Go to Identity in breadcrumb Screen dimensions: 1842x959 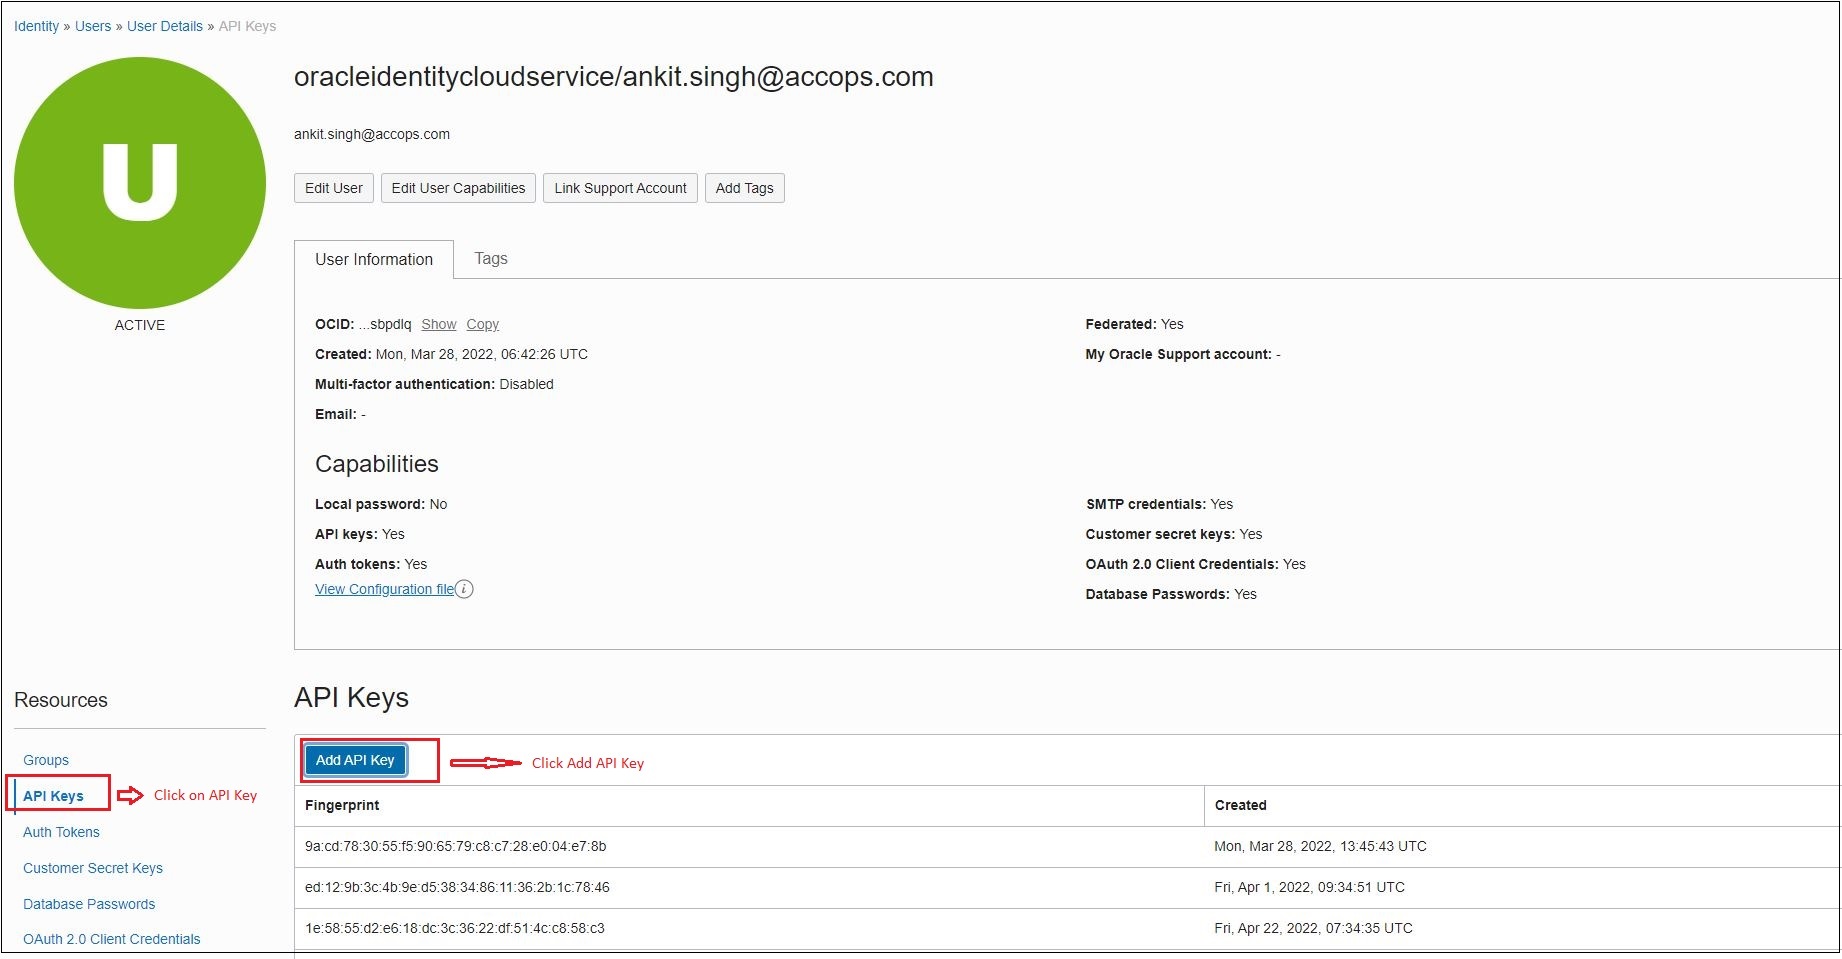coord(36,26)
